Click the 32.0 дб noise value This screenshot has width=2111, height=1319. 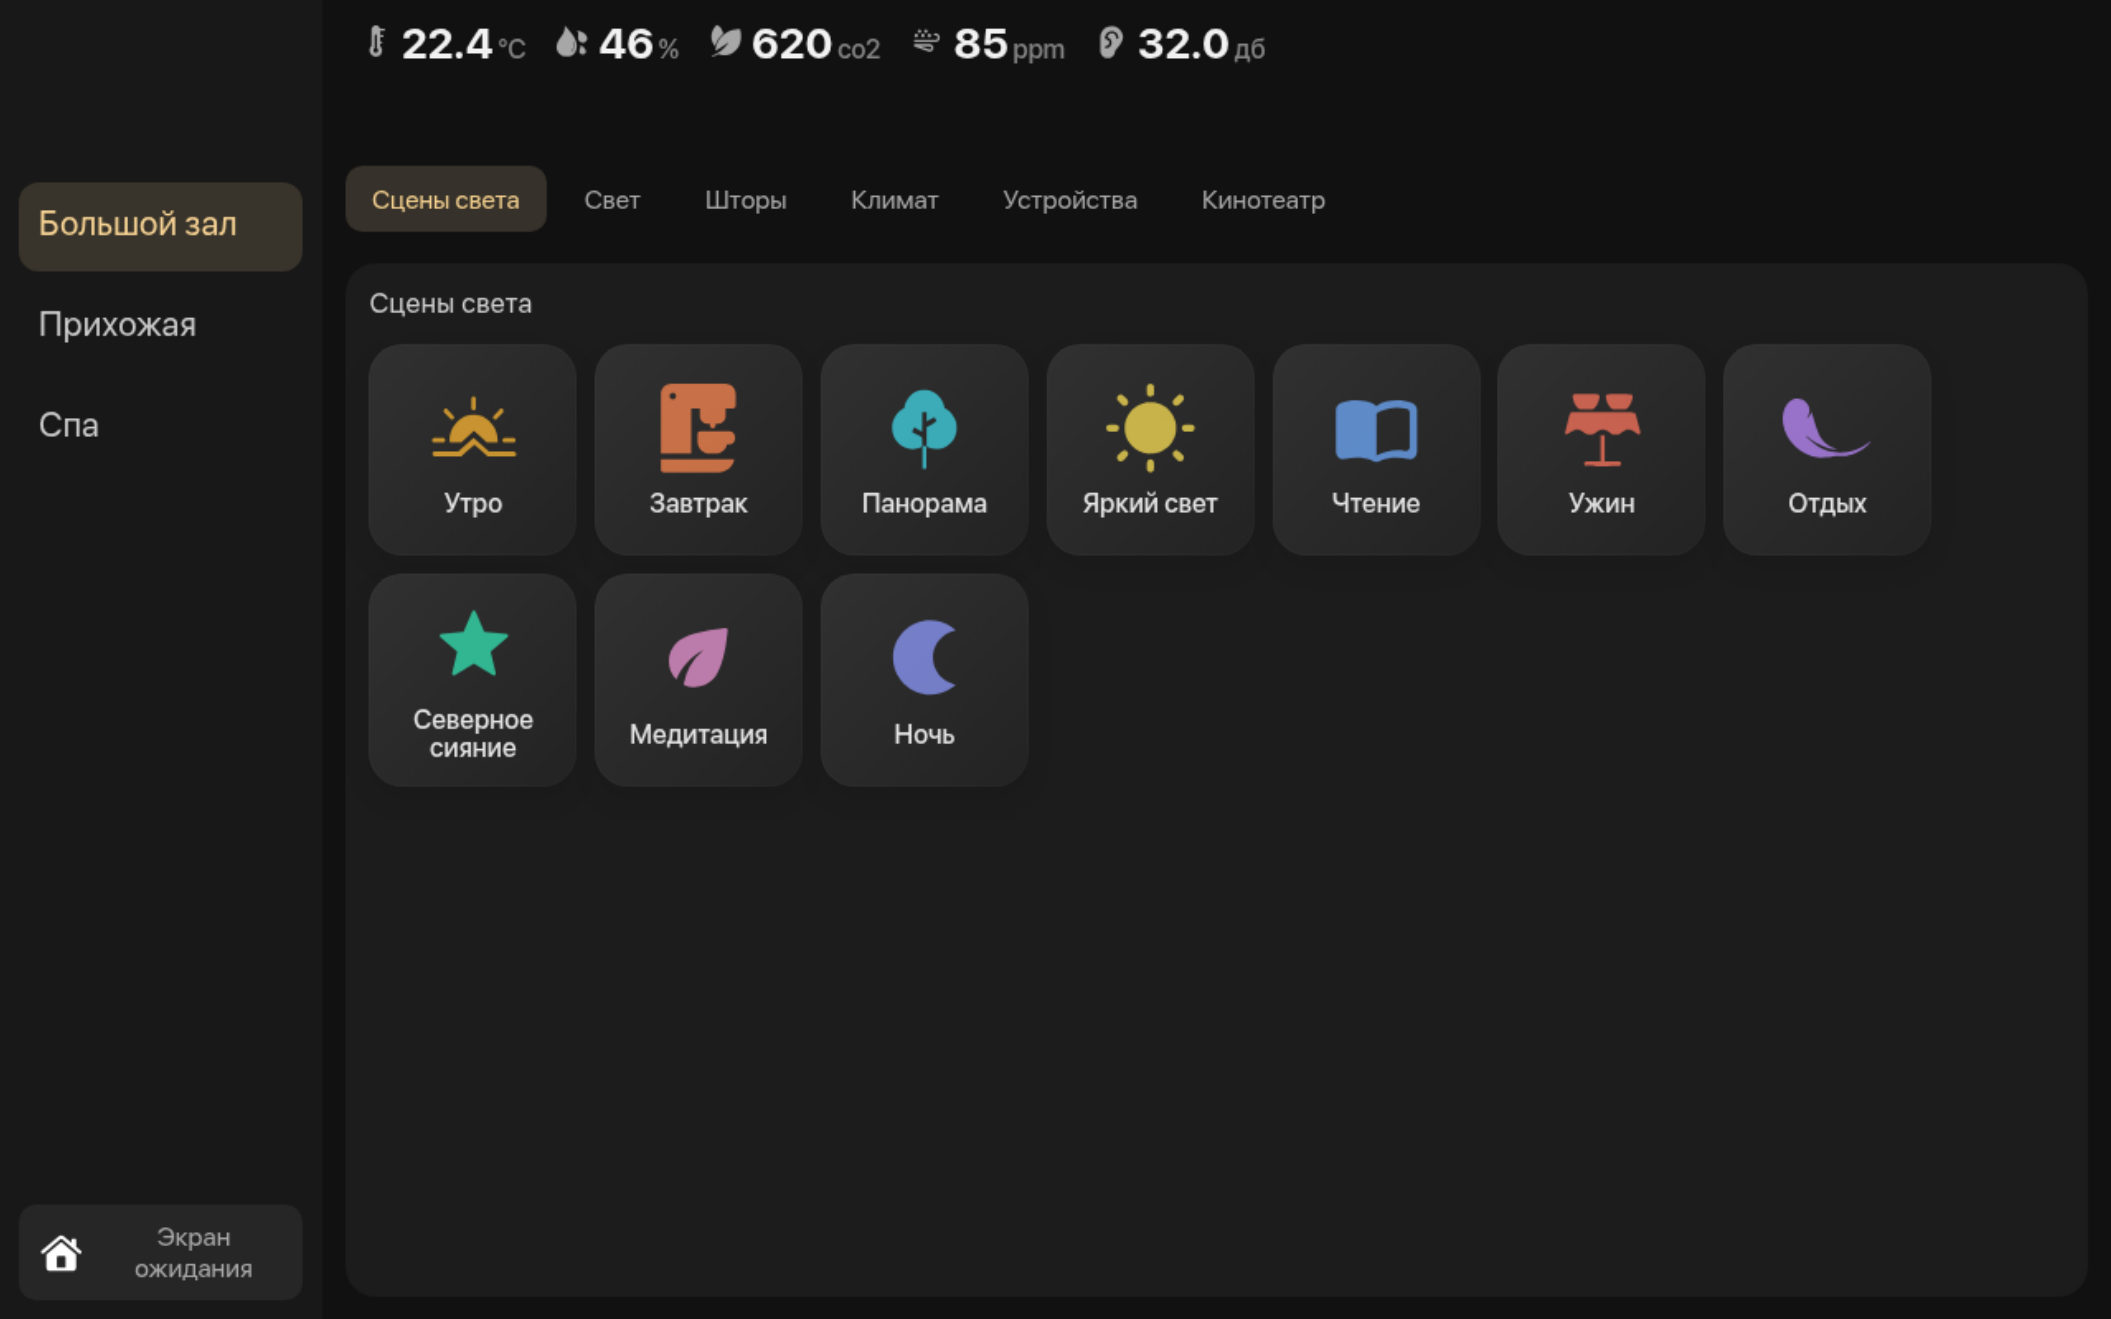click(1201, 44)
